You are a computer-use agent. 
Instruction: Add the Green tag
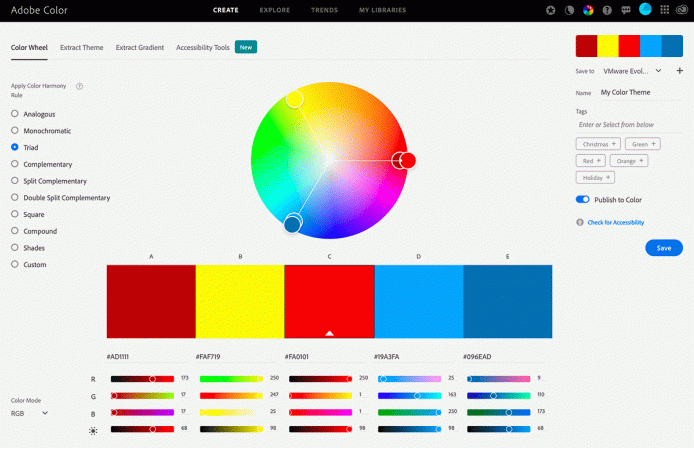click(643, 144)
